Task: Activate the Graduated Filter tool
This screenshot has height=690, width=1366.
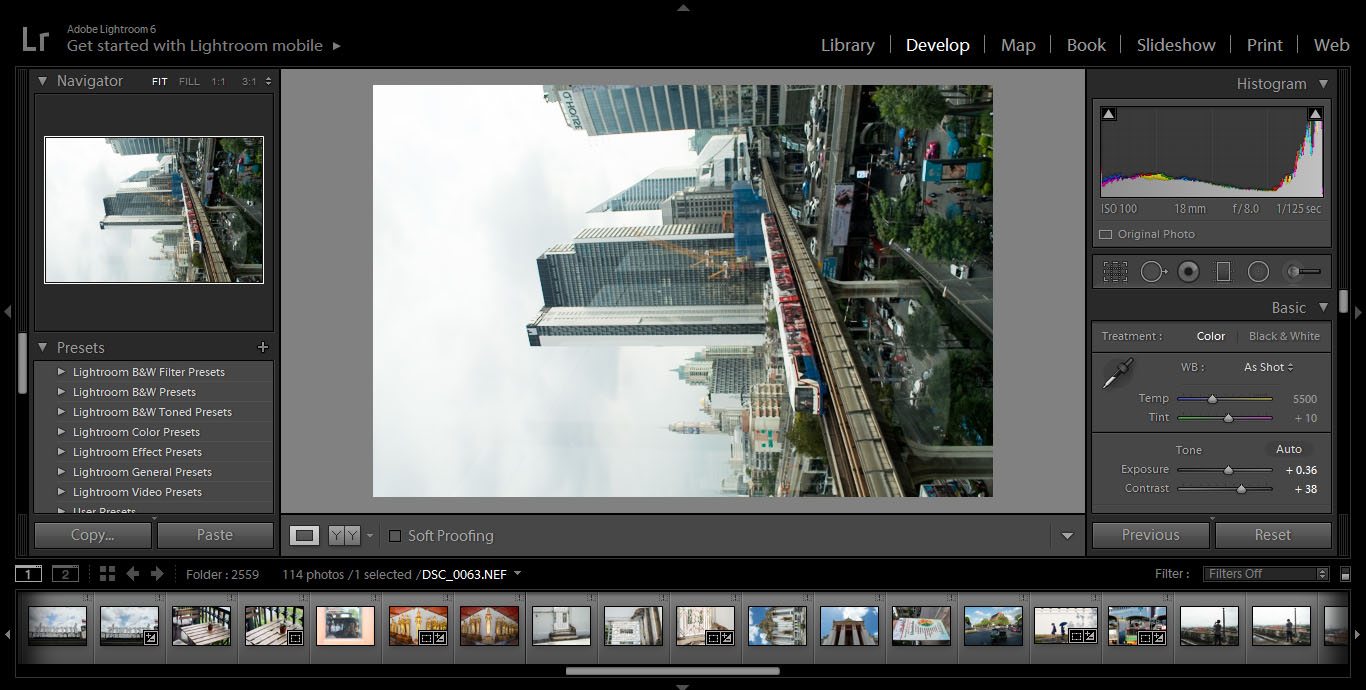Action: click(1222, 270)
